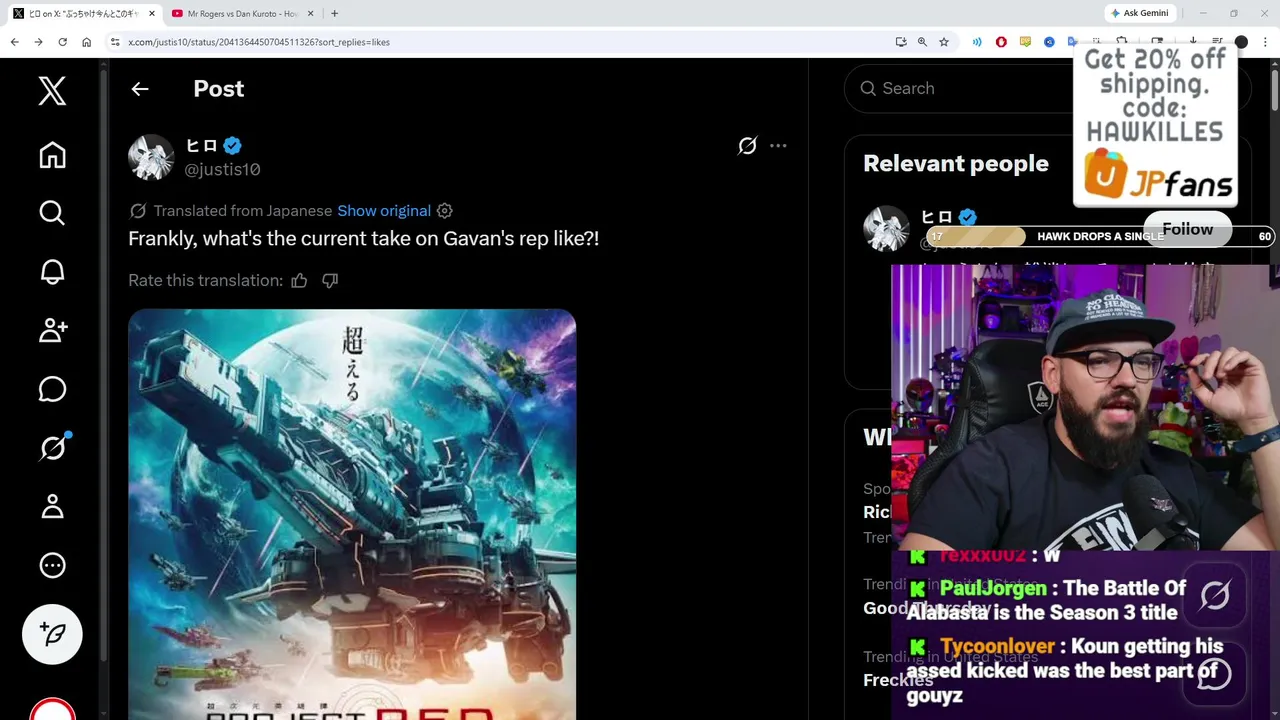This screenshot has width=1280, height=720.
Task: Install app icon in the address bar
Action: coord(901,42)
